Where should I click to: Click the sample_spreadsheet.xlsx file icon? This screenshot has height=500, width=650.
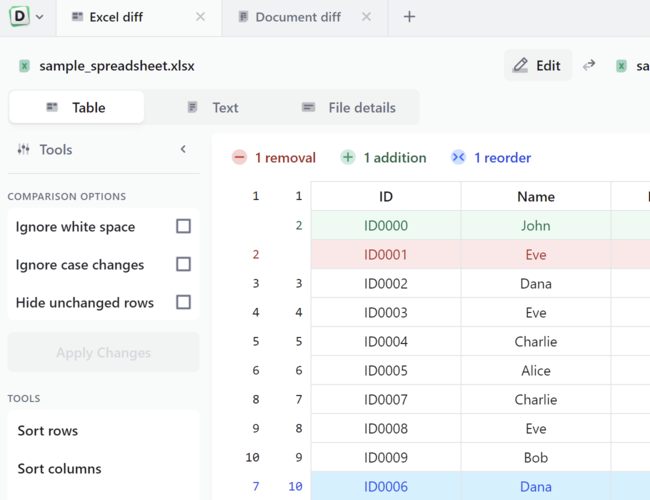coord(24,66)
